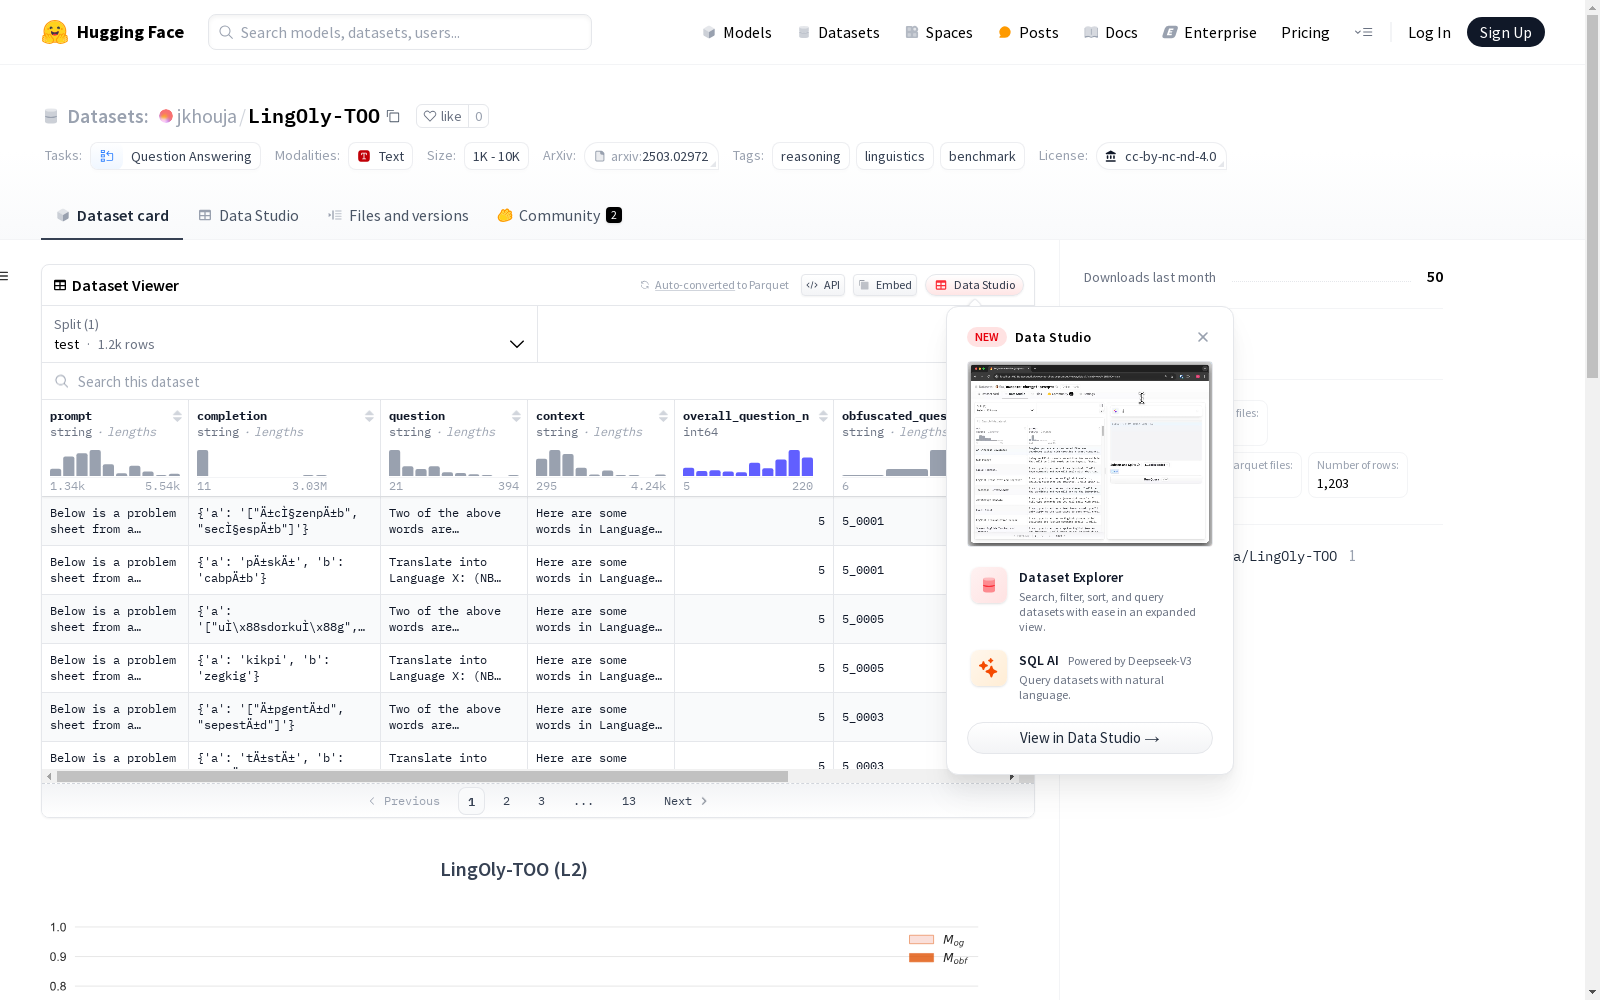Click the Datasets breadcrumb icon
This screenshot has width=1600, height=1000.
pos(51,116)
